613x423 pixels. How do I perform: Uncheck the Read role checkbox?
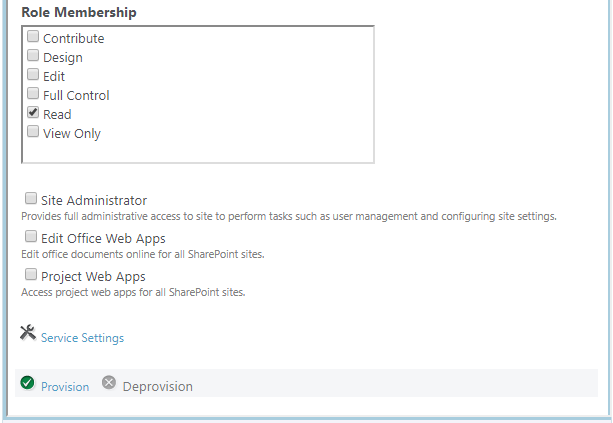click(33, 113)
